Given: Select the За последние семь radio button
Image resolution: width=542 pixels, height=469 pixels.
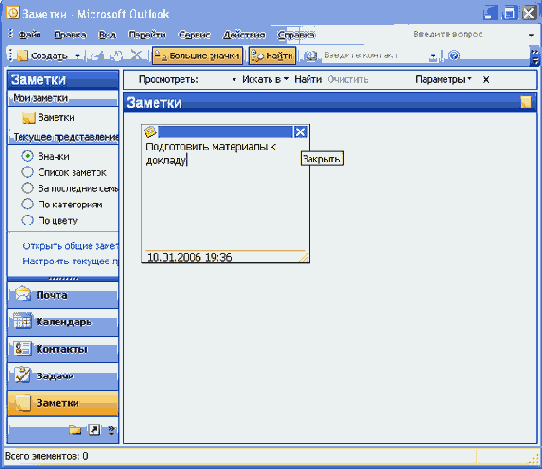Looking at the screenshot, I should pyautogui.click(x=27, y=188).
